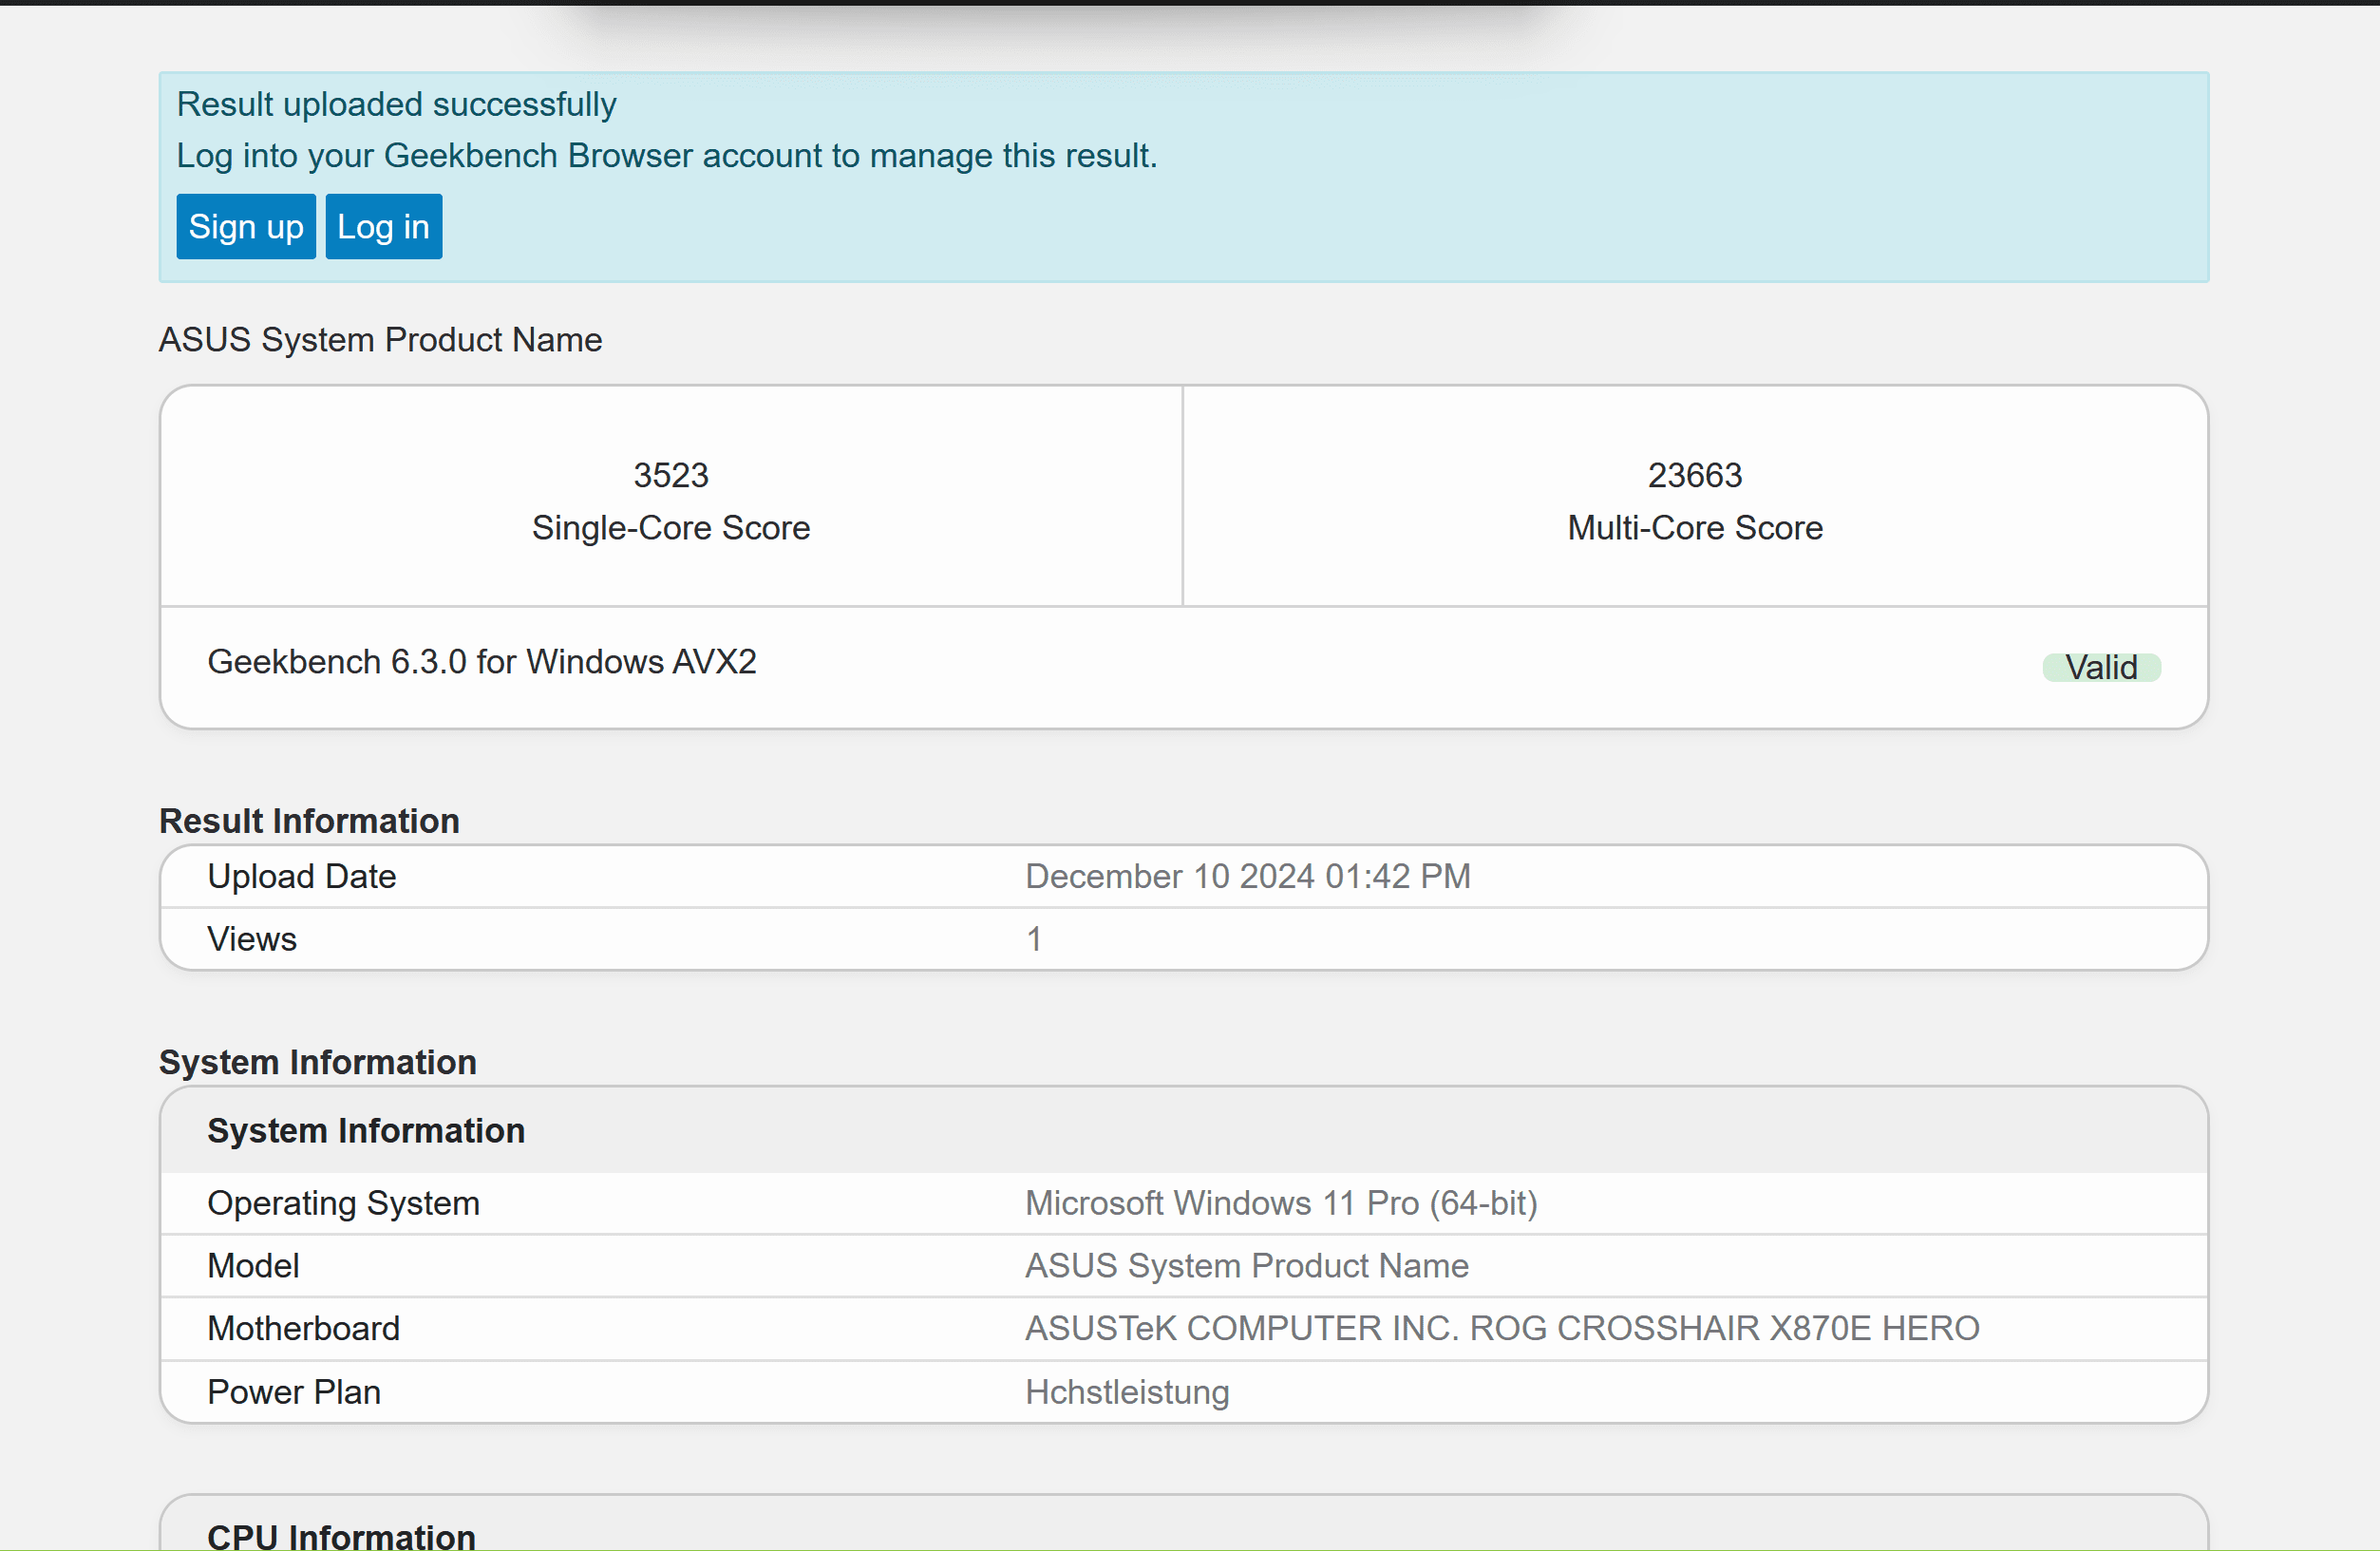Viewport: 2380px width, 1551px height.
Task: Select the Views count value 1
Action: [1034, 939]
